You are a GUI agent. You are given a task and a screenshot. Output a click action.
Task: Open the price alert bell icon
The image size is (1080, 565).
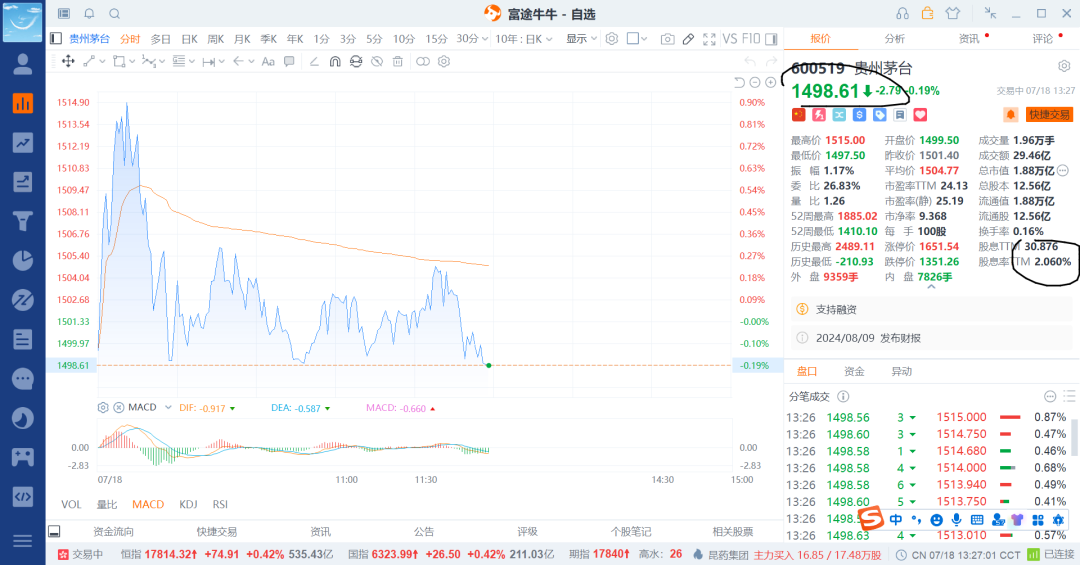1010,114
